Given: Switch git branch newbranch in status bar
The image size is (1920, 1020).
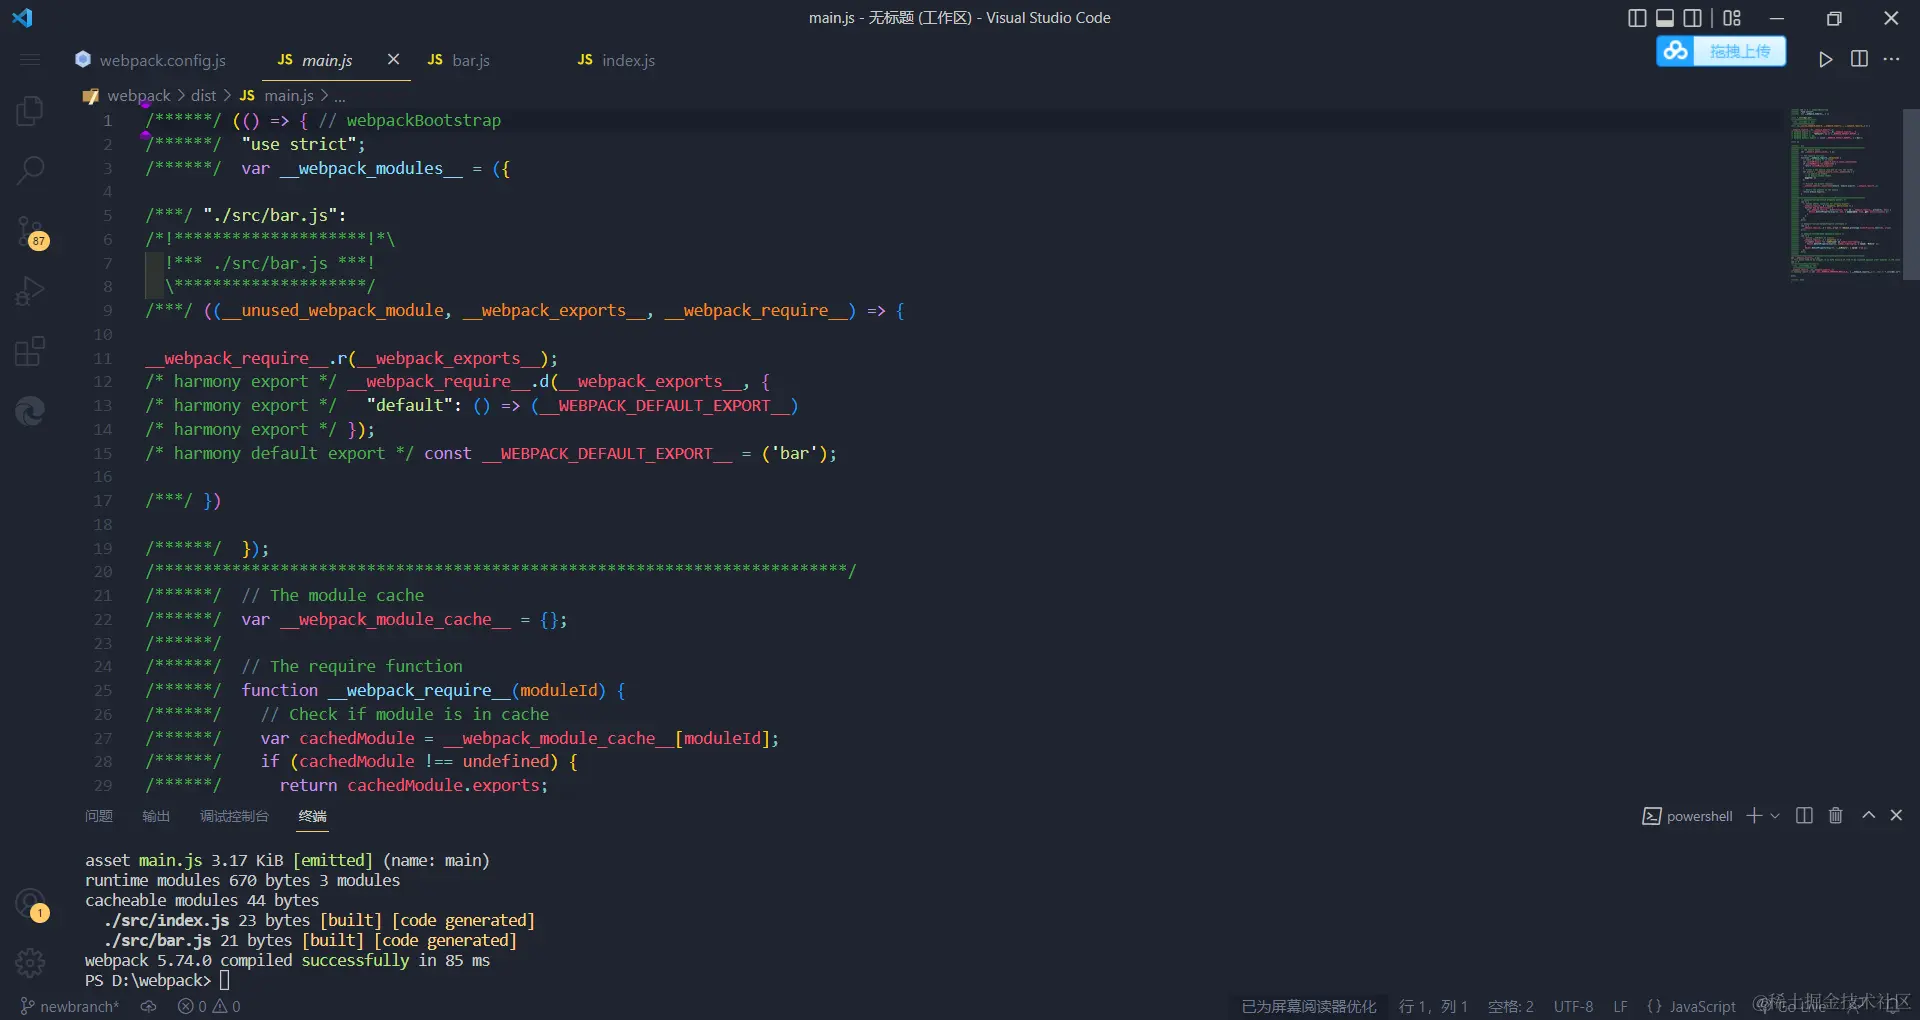Looking at the screenshot, I should [x=70, y=1006].
